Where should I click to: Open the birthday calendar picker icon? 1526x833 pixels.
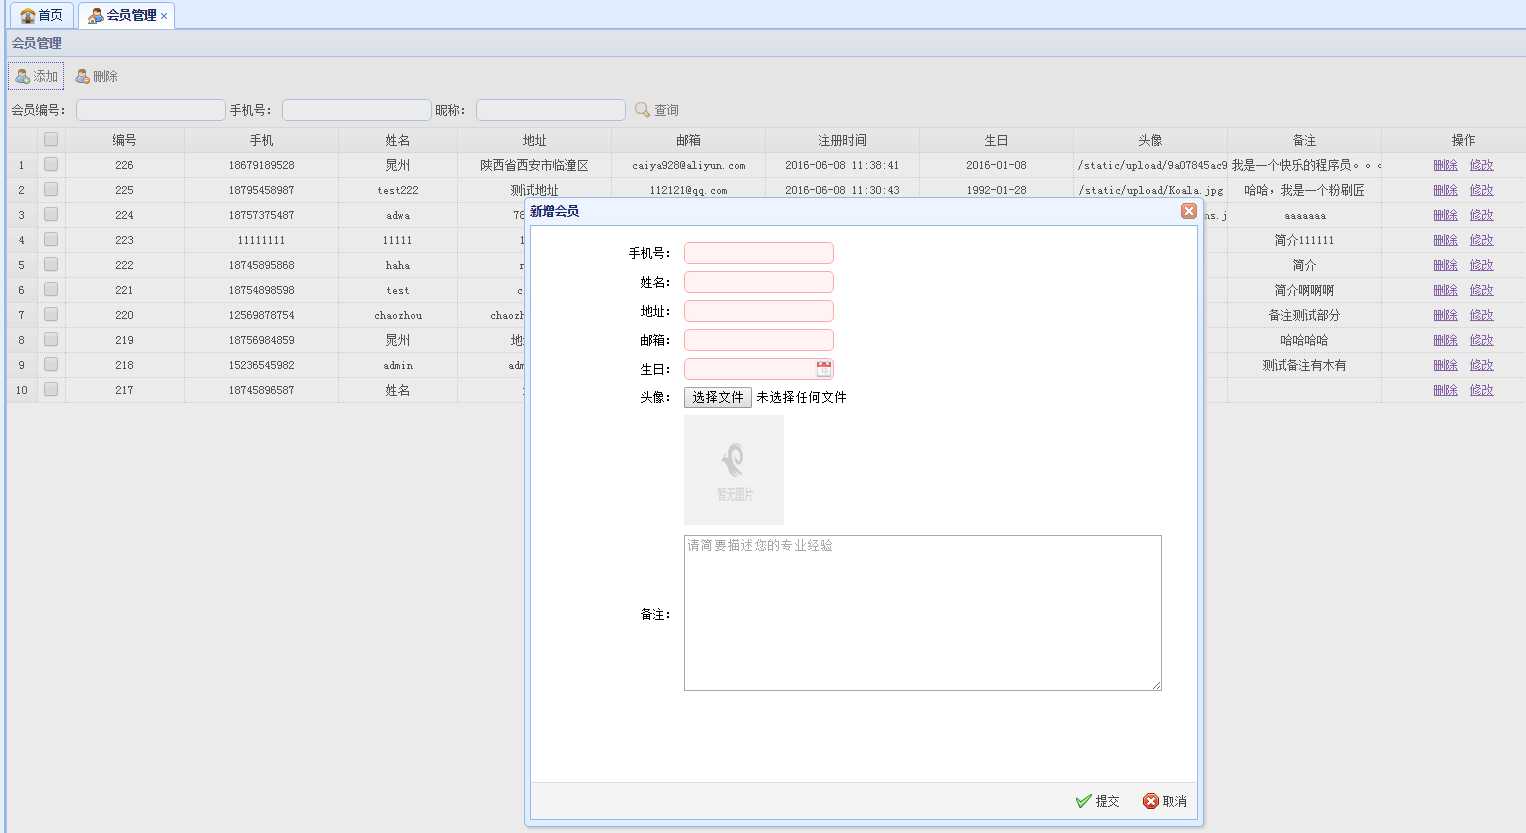point(824,369)
